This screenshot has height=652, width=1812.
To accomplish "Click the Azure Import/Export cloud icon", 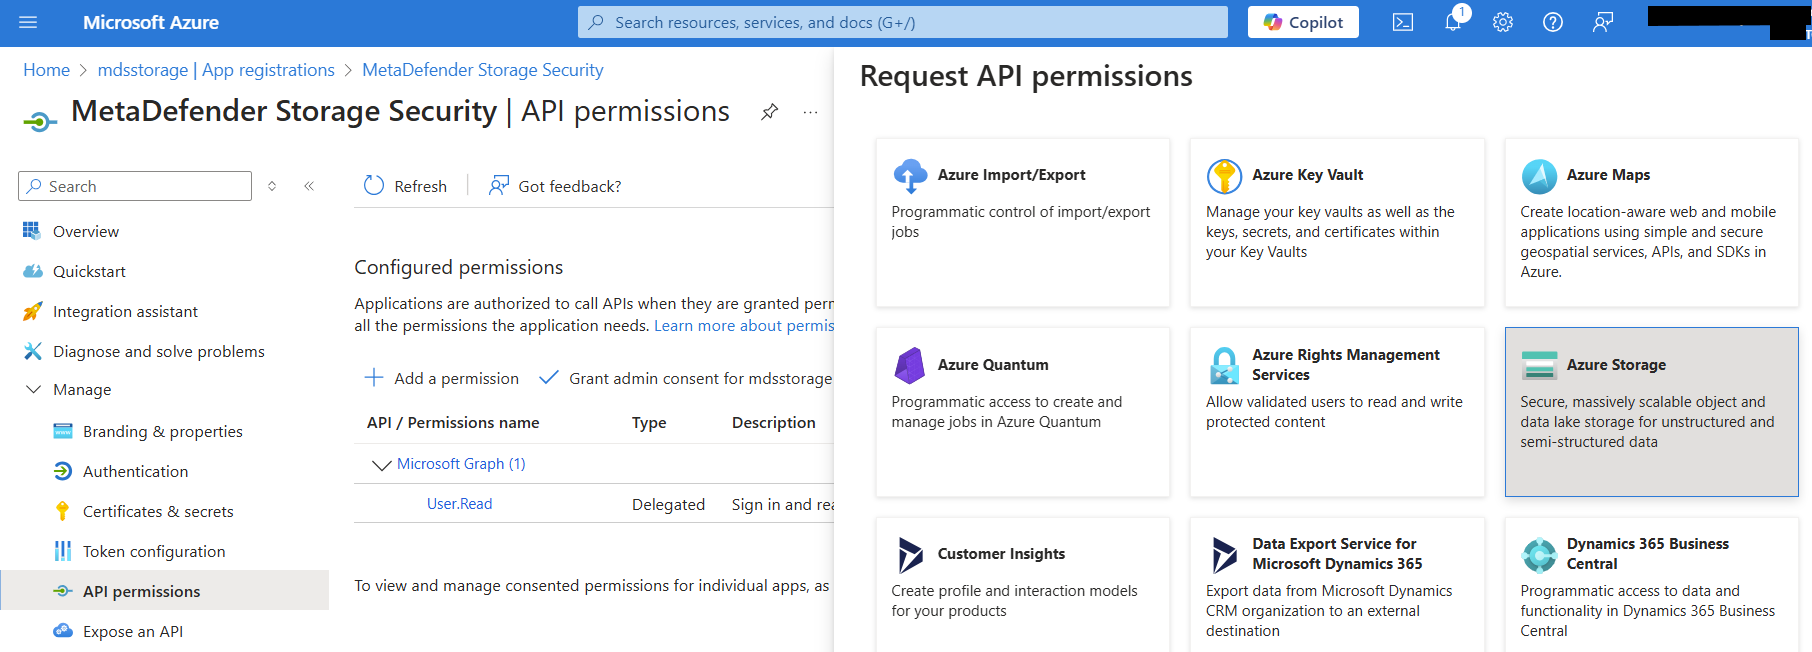I will [x=910, y=175].
